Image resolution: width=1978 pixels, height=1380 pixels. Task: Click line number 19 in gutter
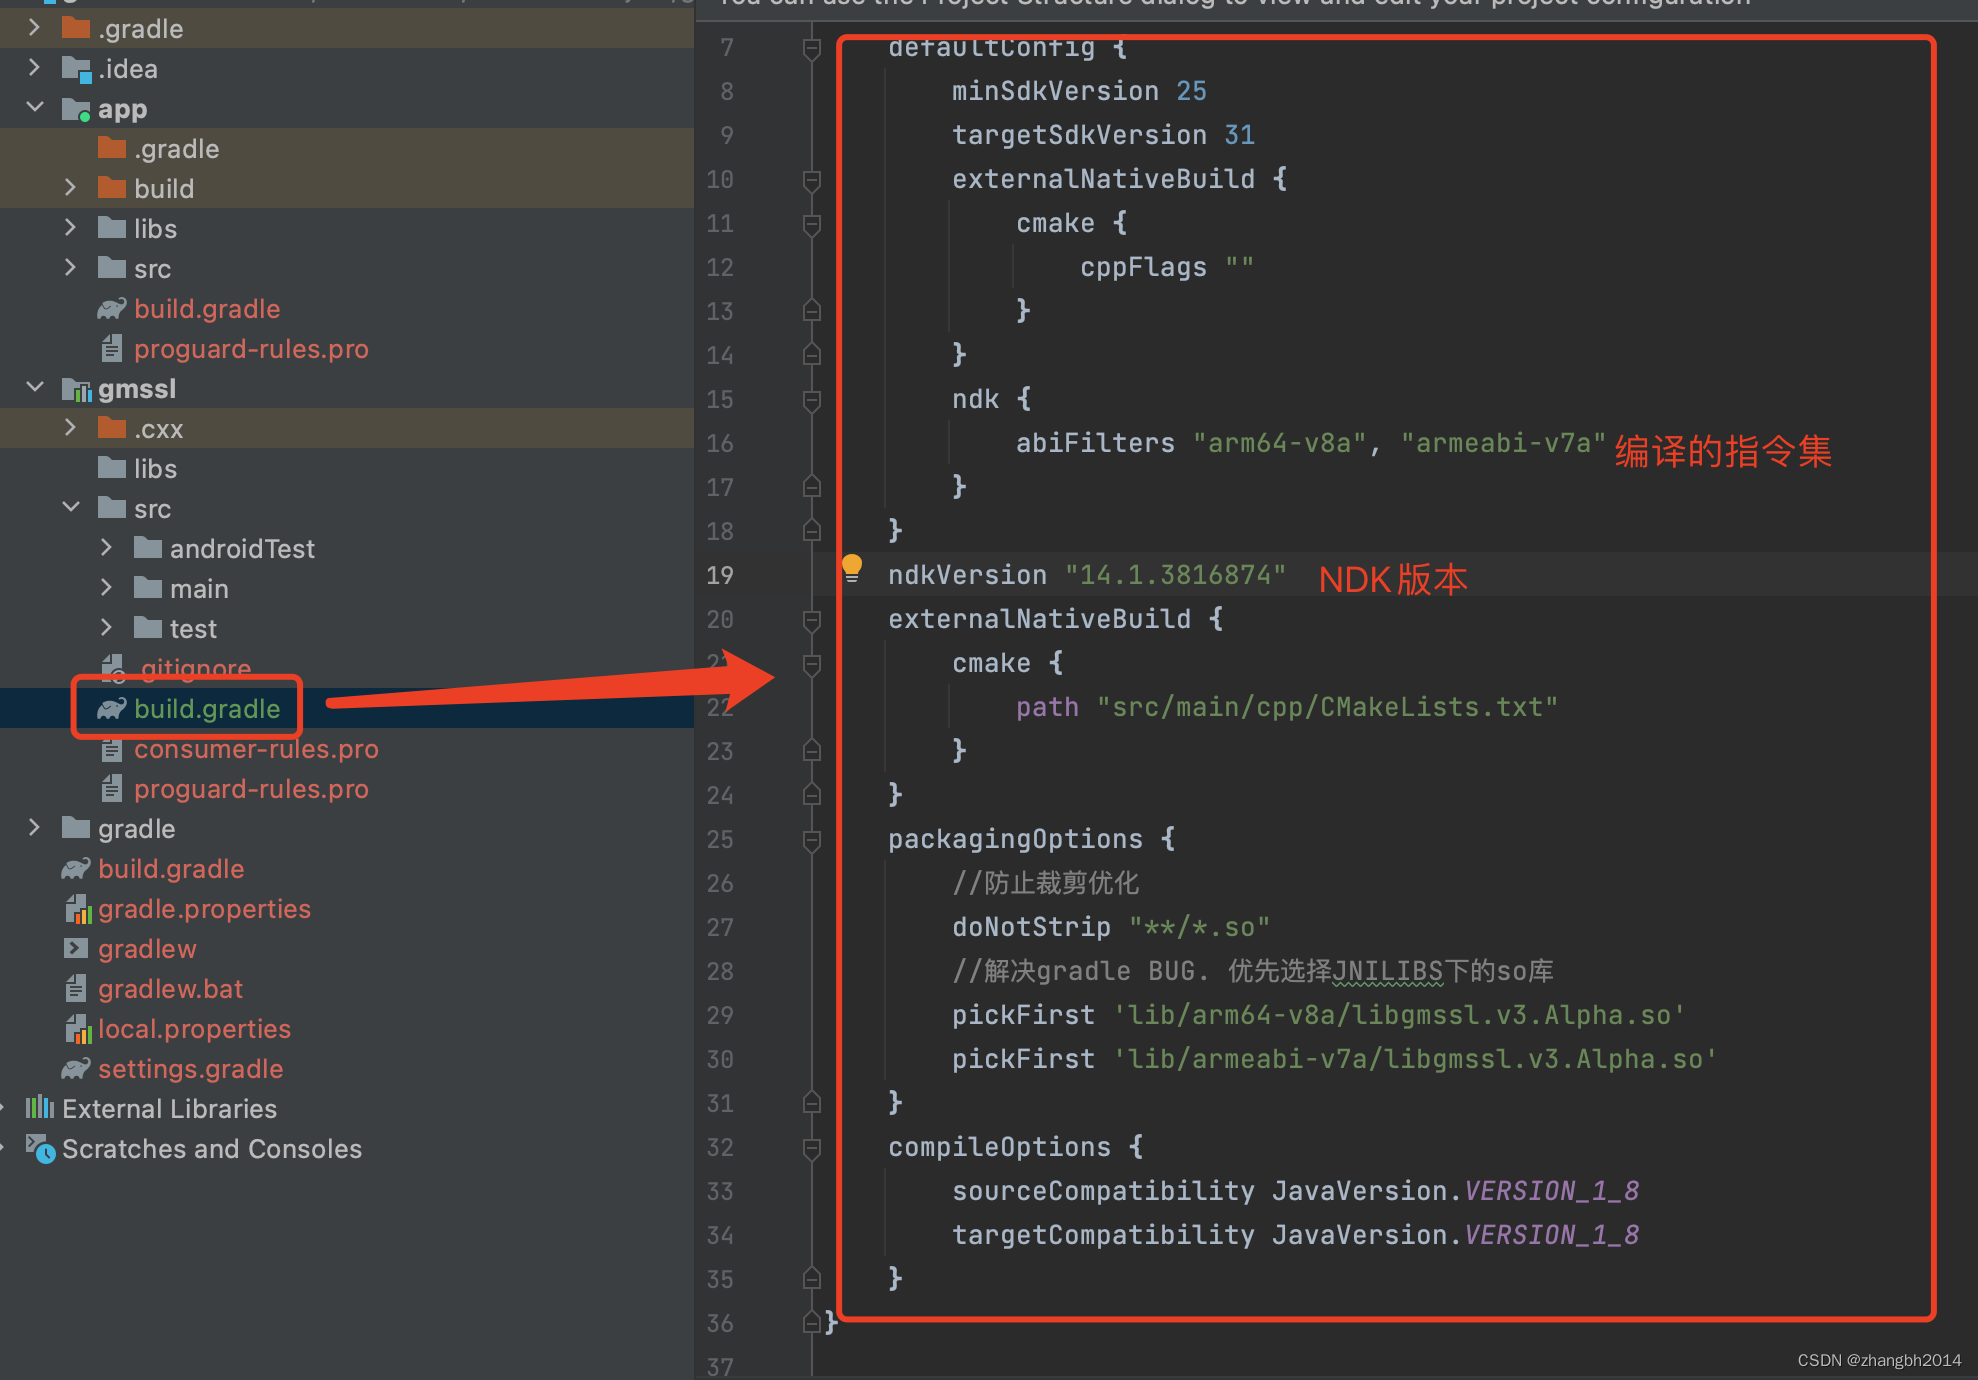point(720,575)
